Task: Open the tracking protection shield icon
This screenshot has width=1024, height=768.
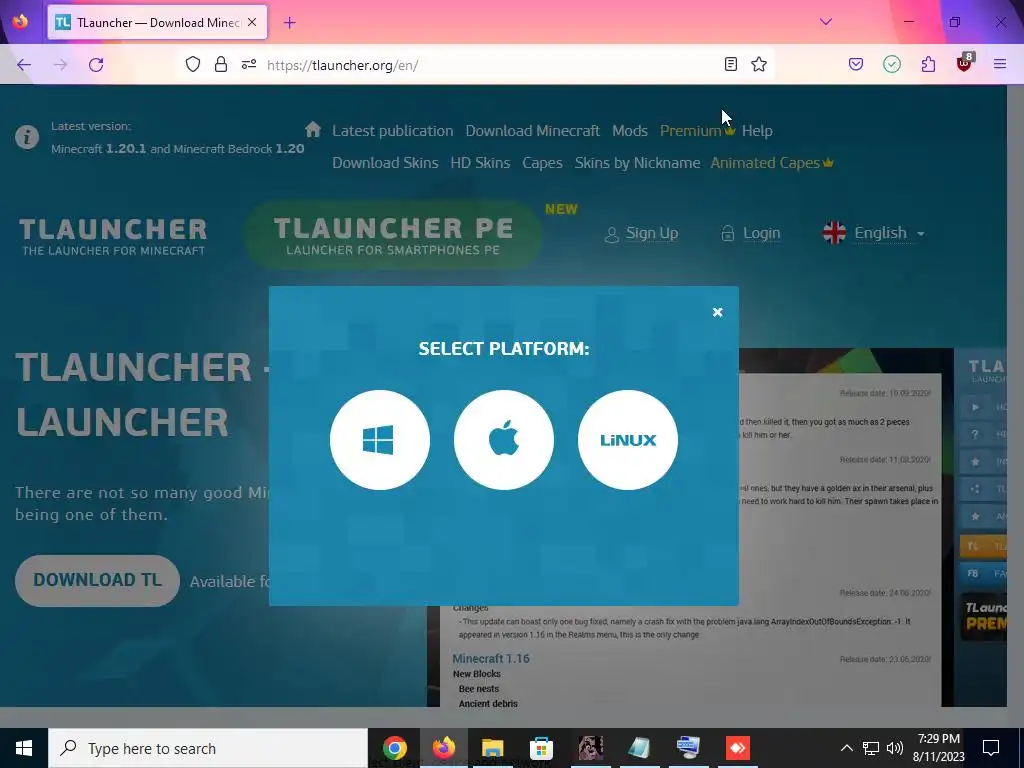Action: pyautogui.click(x=193, y=64)
